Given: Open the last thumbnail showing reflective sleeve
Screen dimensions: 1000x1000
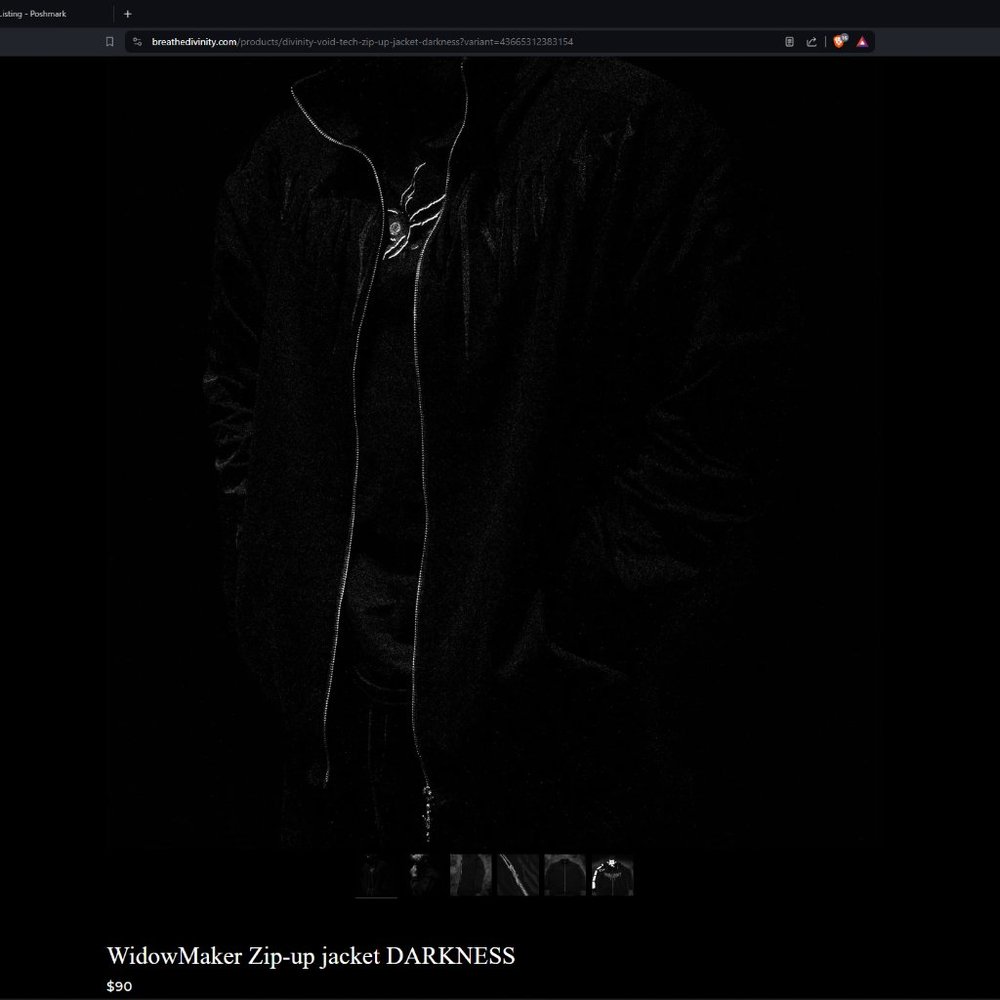Looking at the screenshot, I should 612,873.
